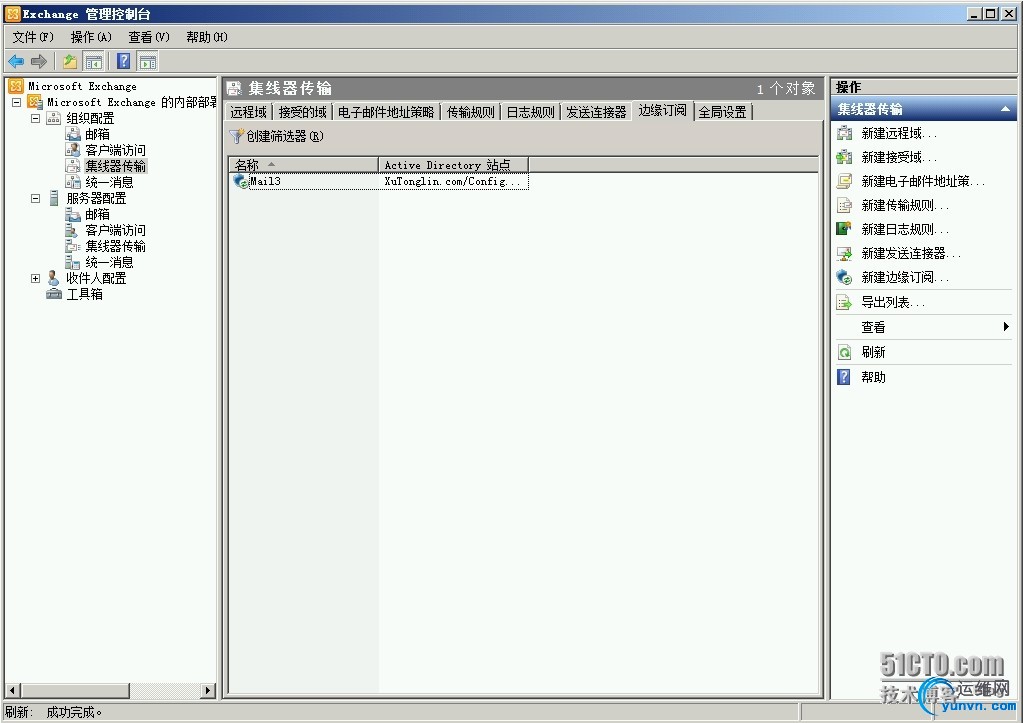Select 邮箱 under 服务器配置
This screenshot has height=723, width=1023.
(97, 214)
